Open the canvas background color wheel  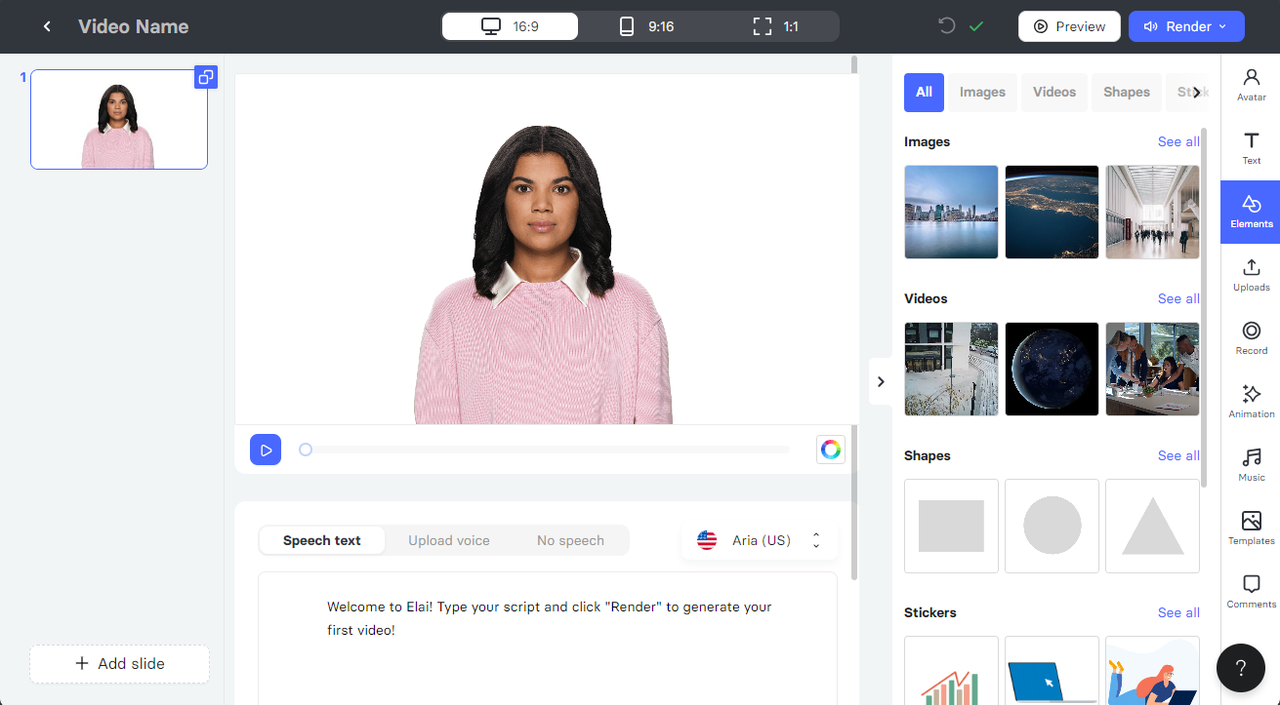[x=830, y=450]
